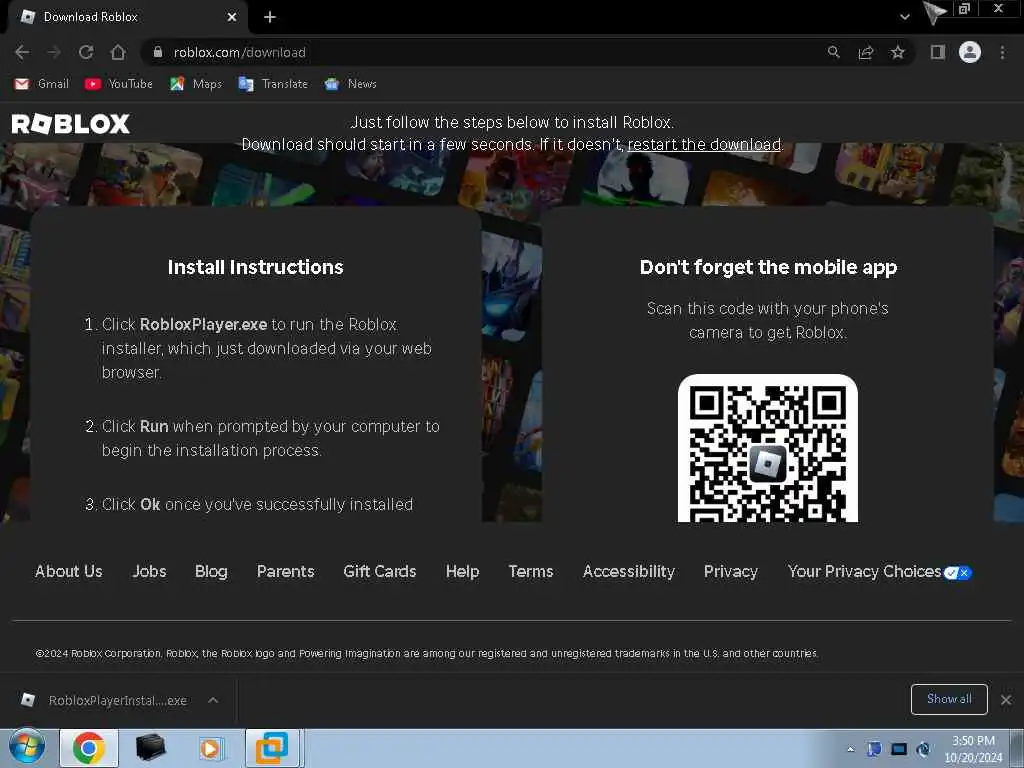Screen dimensions: 1024x768
Task: Close the downloads bar
Action: click(x=1006, y=700)
